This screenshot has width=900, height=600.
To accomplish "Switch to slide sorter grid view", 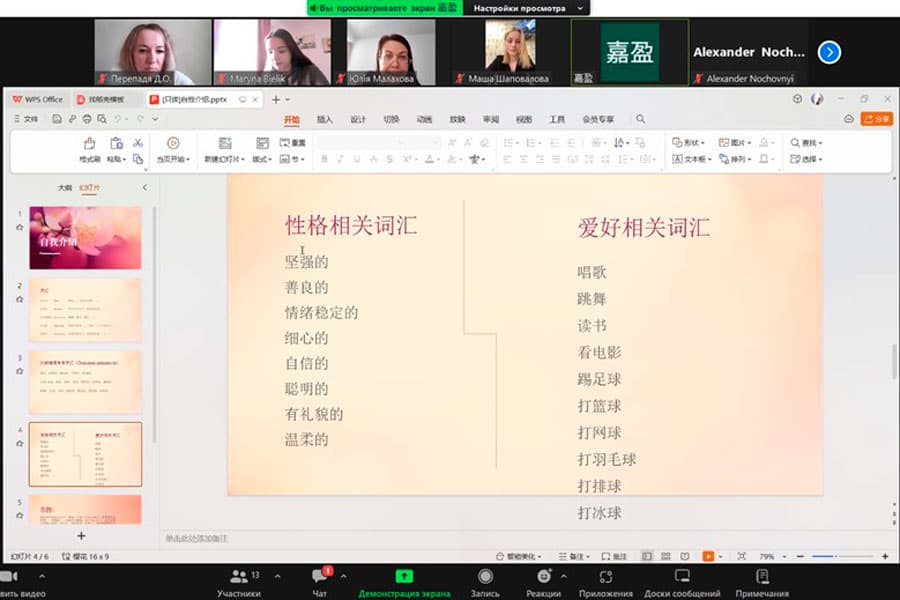I will point(665,556).
